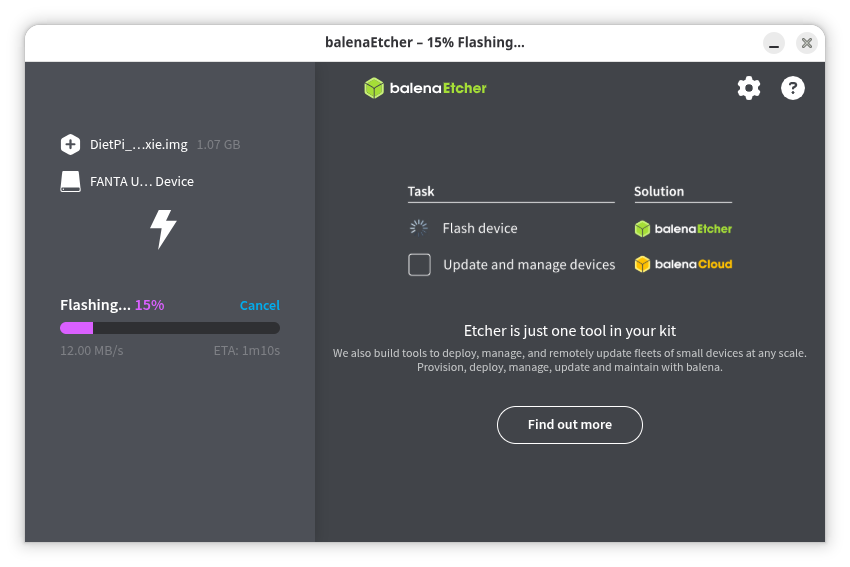
Task: Tick the Update and manage devices checkbox
Action: 420,265
